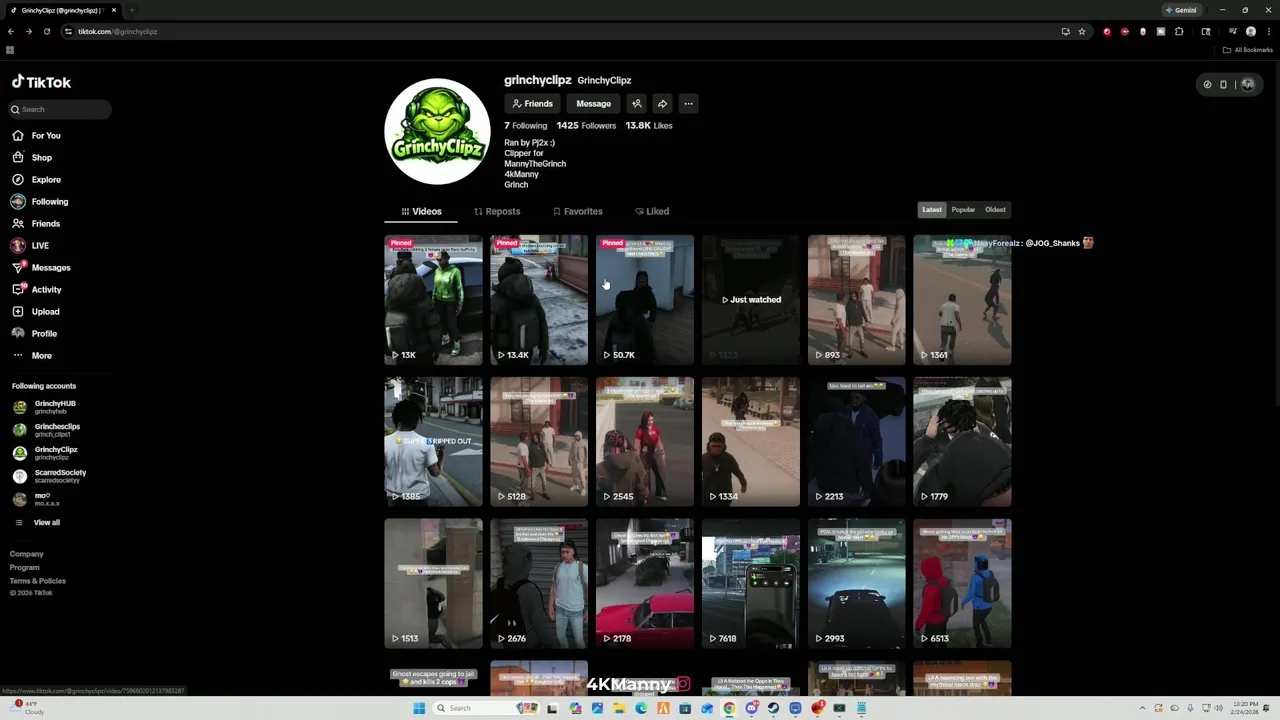Open your Profile from sidebar
Screen dimensions: 1280x720
[x=35, y=334]
